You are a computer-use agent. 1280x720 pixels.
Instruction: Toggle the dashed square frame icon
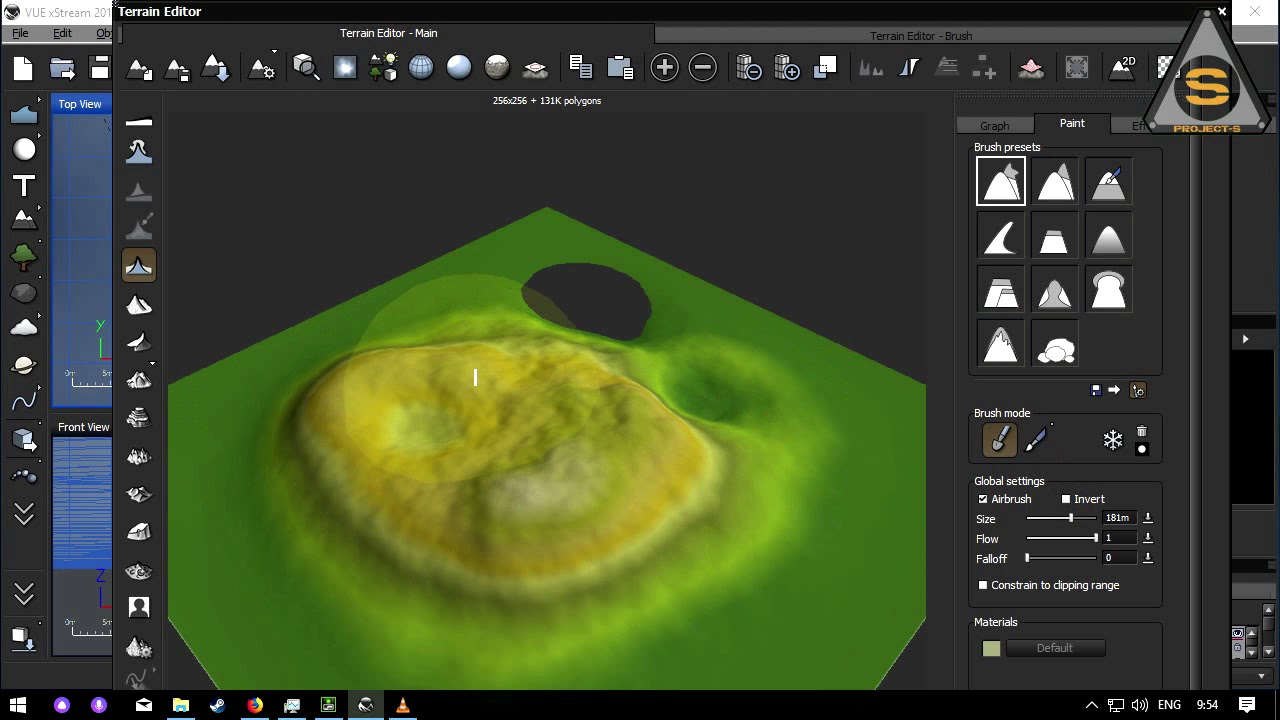[x=1077, y=68]
